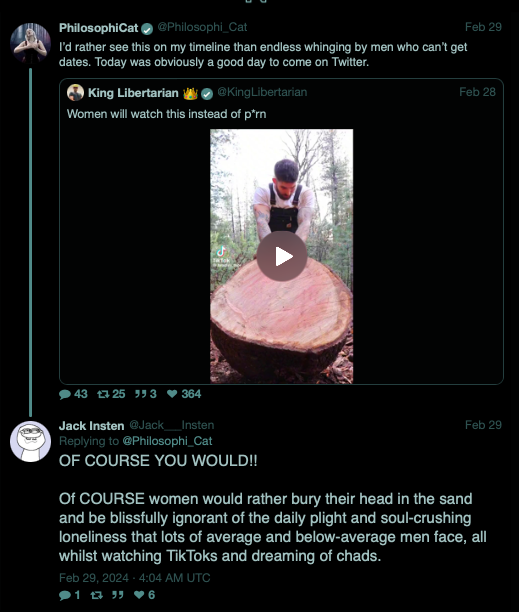Click the @Philosophi_Cat mention in Replying to
Image resolution: width=519 pixels, height=612 pixels.
(167, 441)
